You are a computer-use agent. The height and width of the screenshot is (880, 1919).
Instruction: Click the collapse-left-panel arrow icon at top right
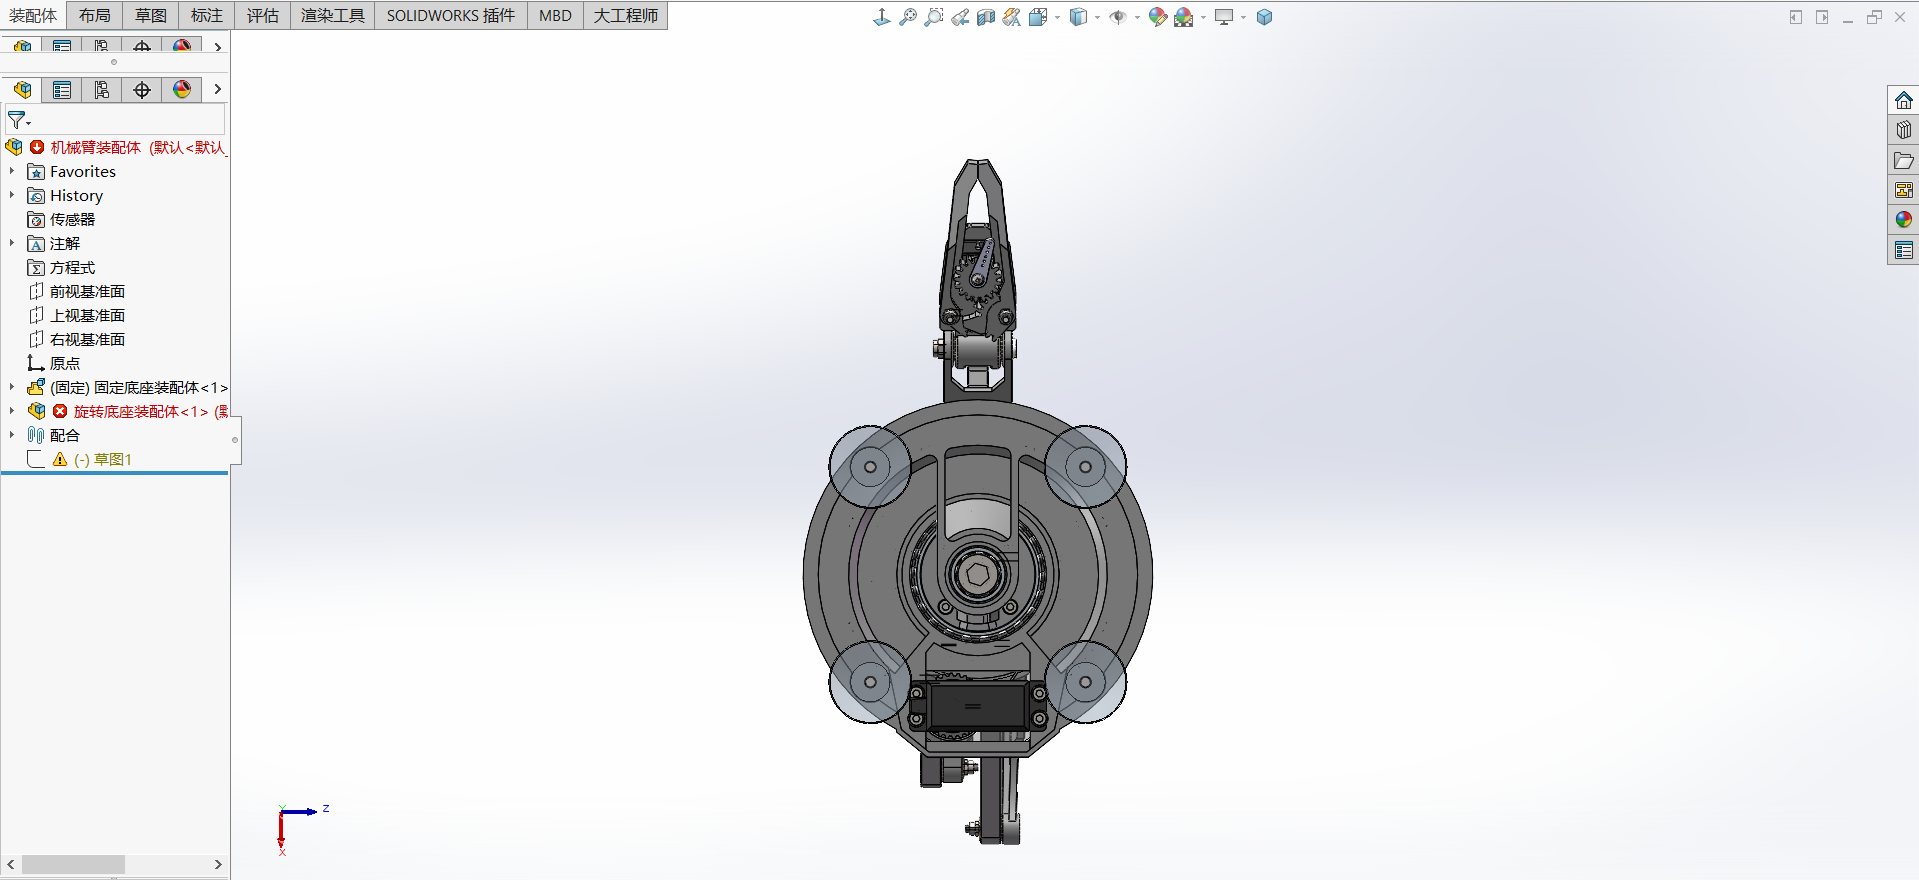[x=1796, y=17]
